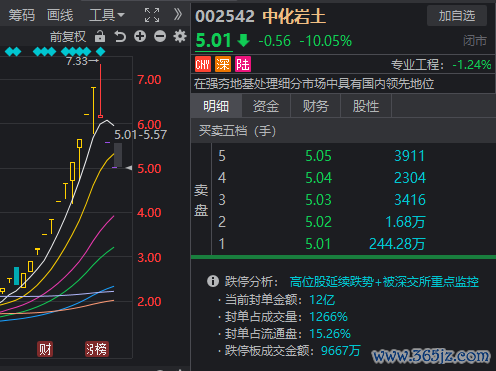This screenshot has height=371, width=496.
Task: Expand more tools with double chevron
Action: (178, 14)
